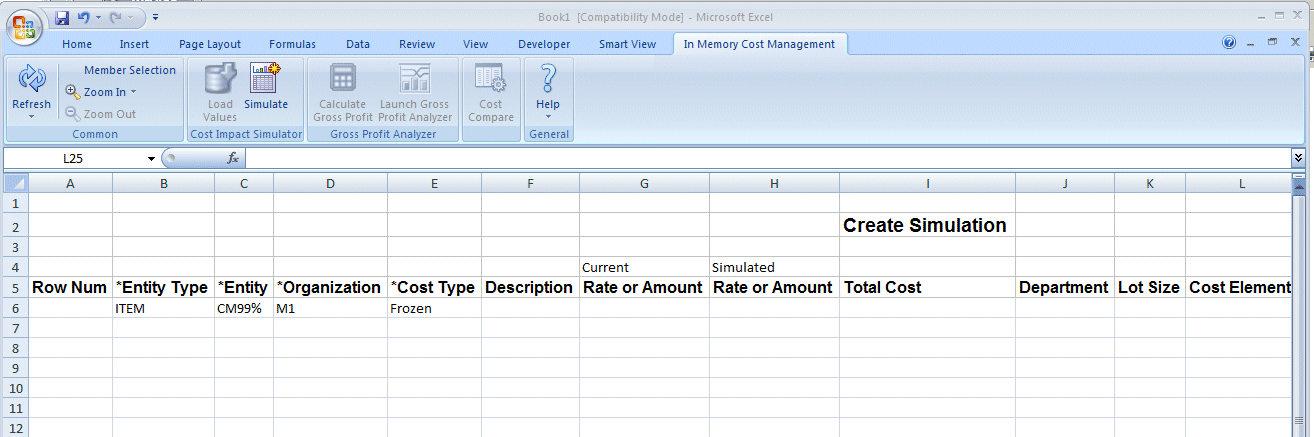The width and height of the screenshot is (1314, 437).
Task: Click the Office button orb
Action: (x=24, y=25)
